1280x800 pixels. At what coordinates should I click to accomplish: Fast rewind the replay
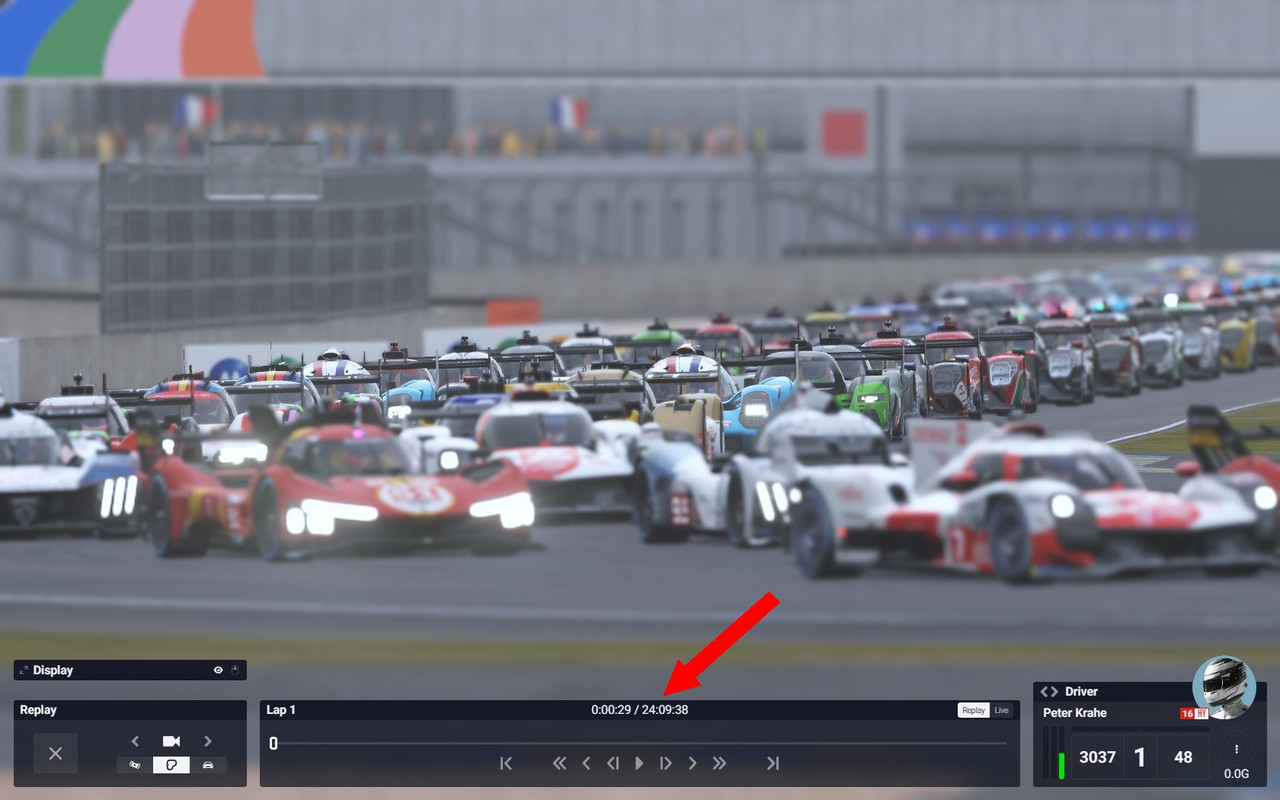coord(560,763)
